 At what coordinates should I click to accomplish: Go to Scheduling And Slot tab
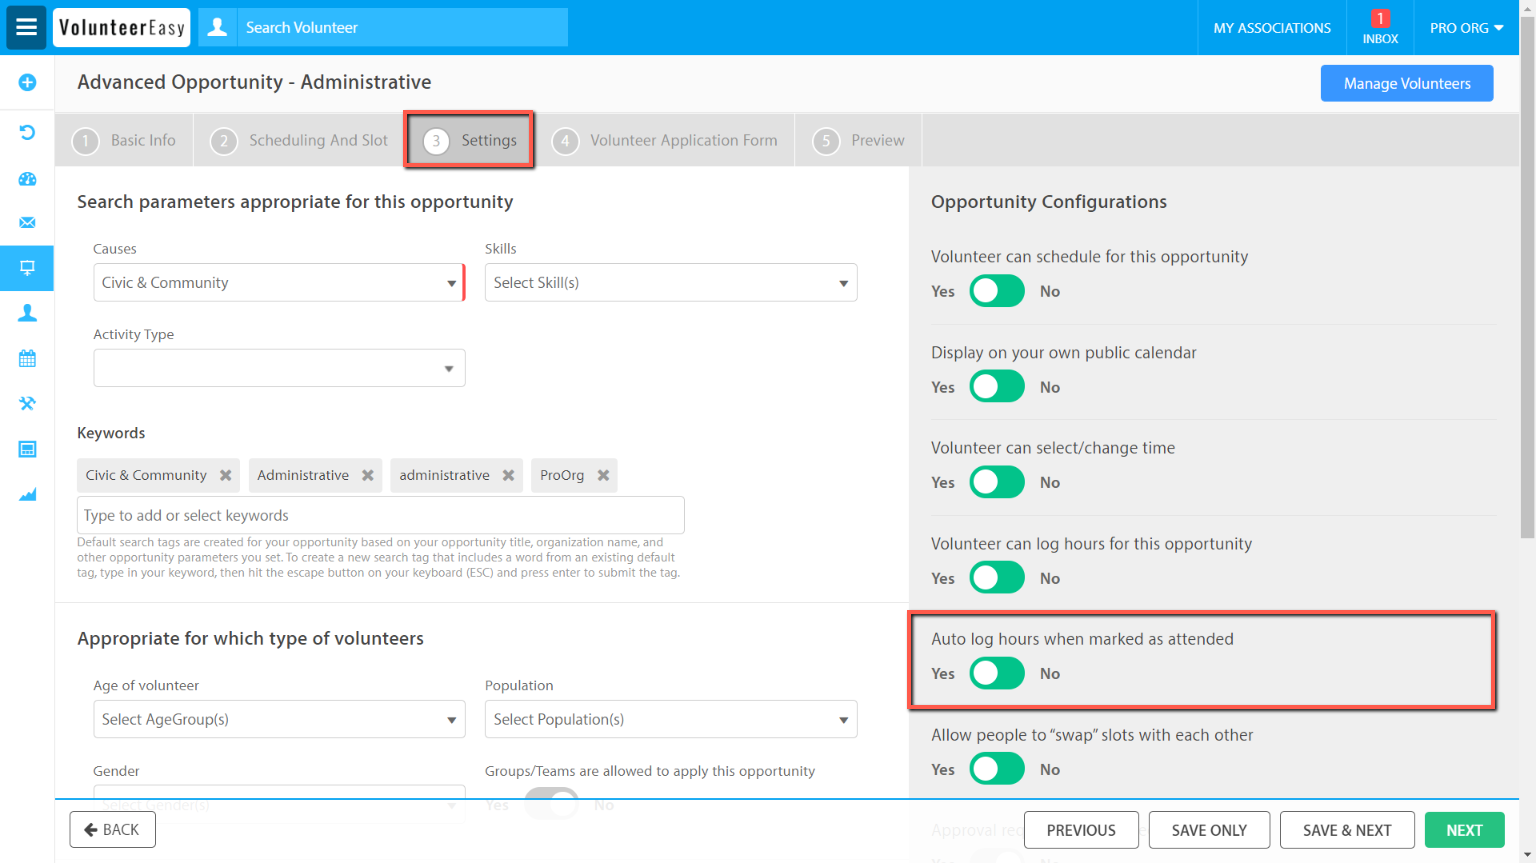click(x=299, y=140)
